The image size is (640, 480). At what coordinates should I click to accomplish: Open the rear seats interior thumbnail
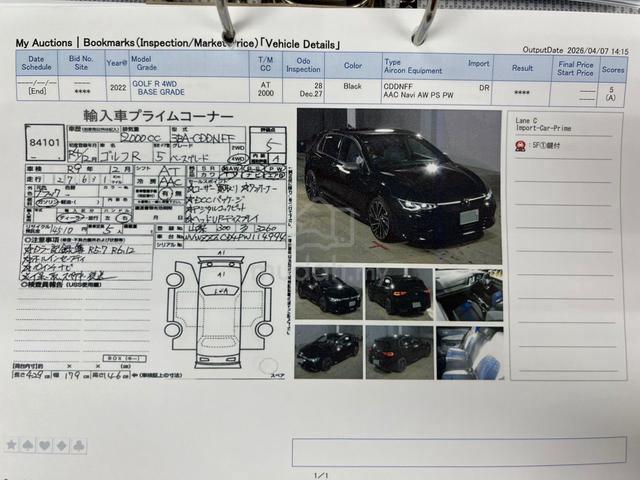click(x=470, y=353)
